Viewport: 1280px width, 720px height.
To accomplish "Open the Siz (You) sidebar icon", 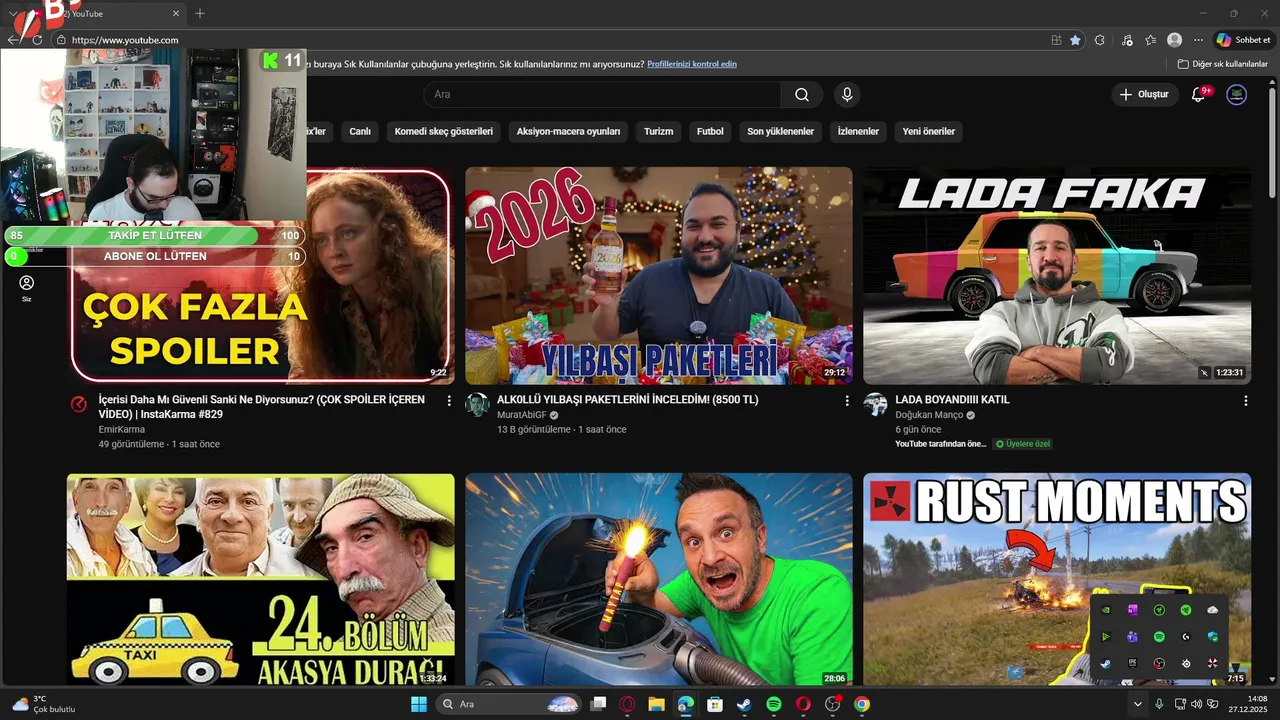I will coord(27,288).
